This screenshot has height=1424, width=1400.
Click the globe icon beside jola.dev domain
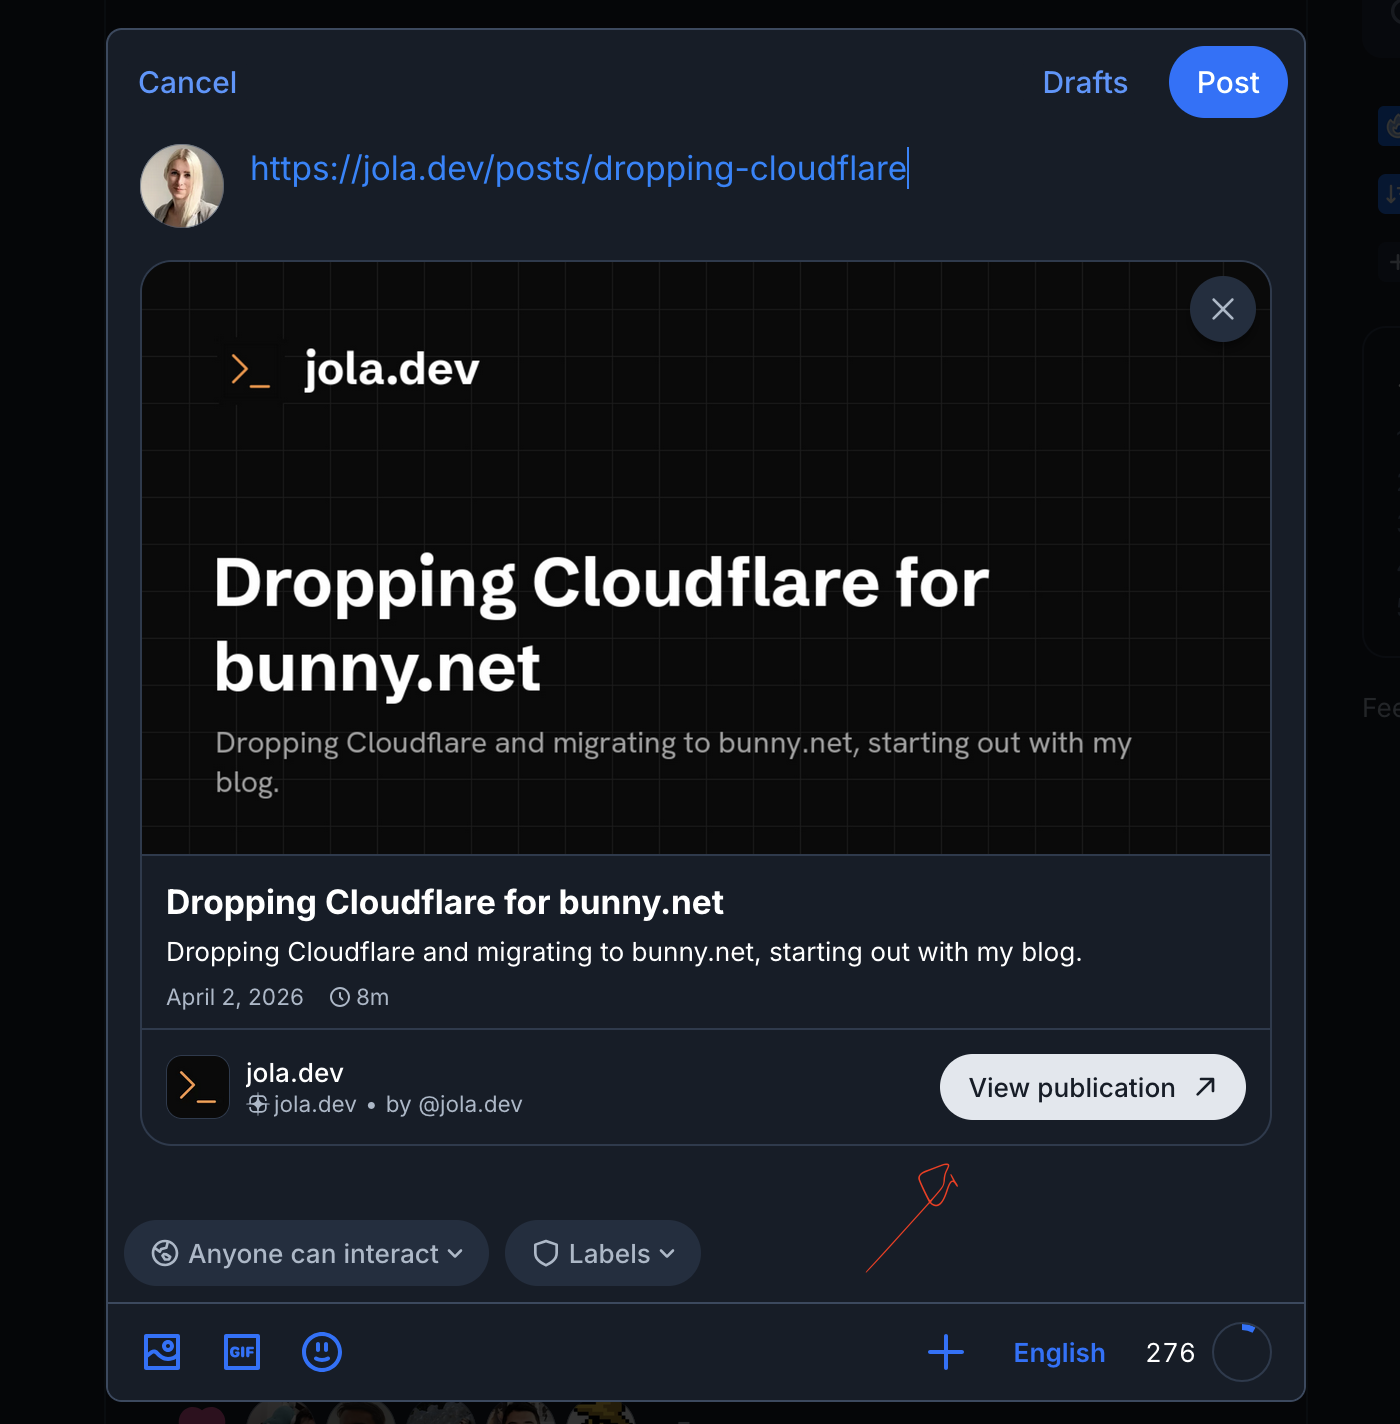[x=258, y=1104]
